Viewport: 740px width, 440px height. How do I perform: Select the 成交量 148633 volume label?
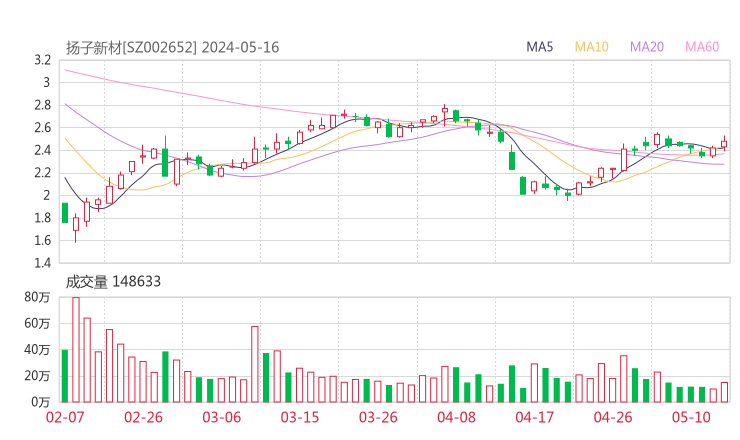point(113,282)
